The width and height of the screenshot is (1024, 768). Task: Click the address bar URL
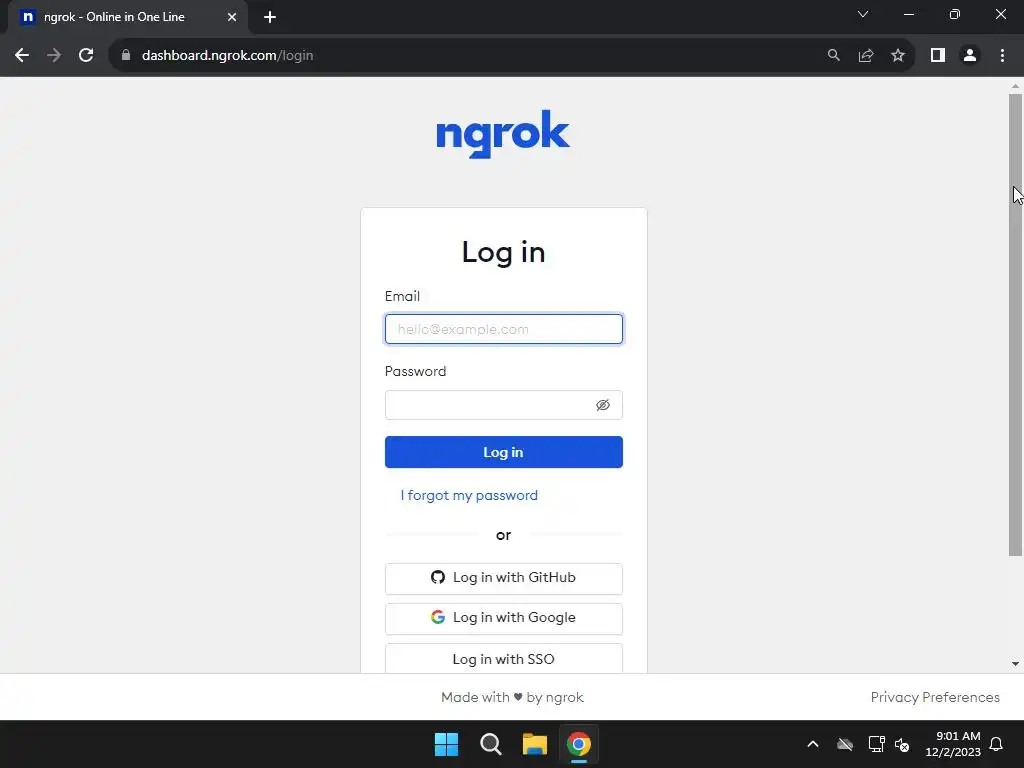pos(227,56)
